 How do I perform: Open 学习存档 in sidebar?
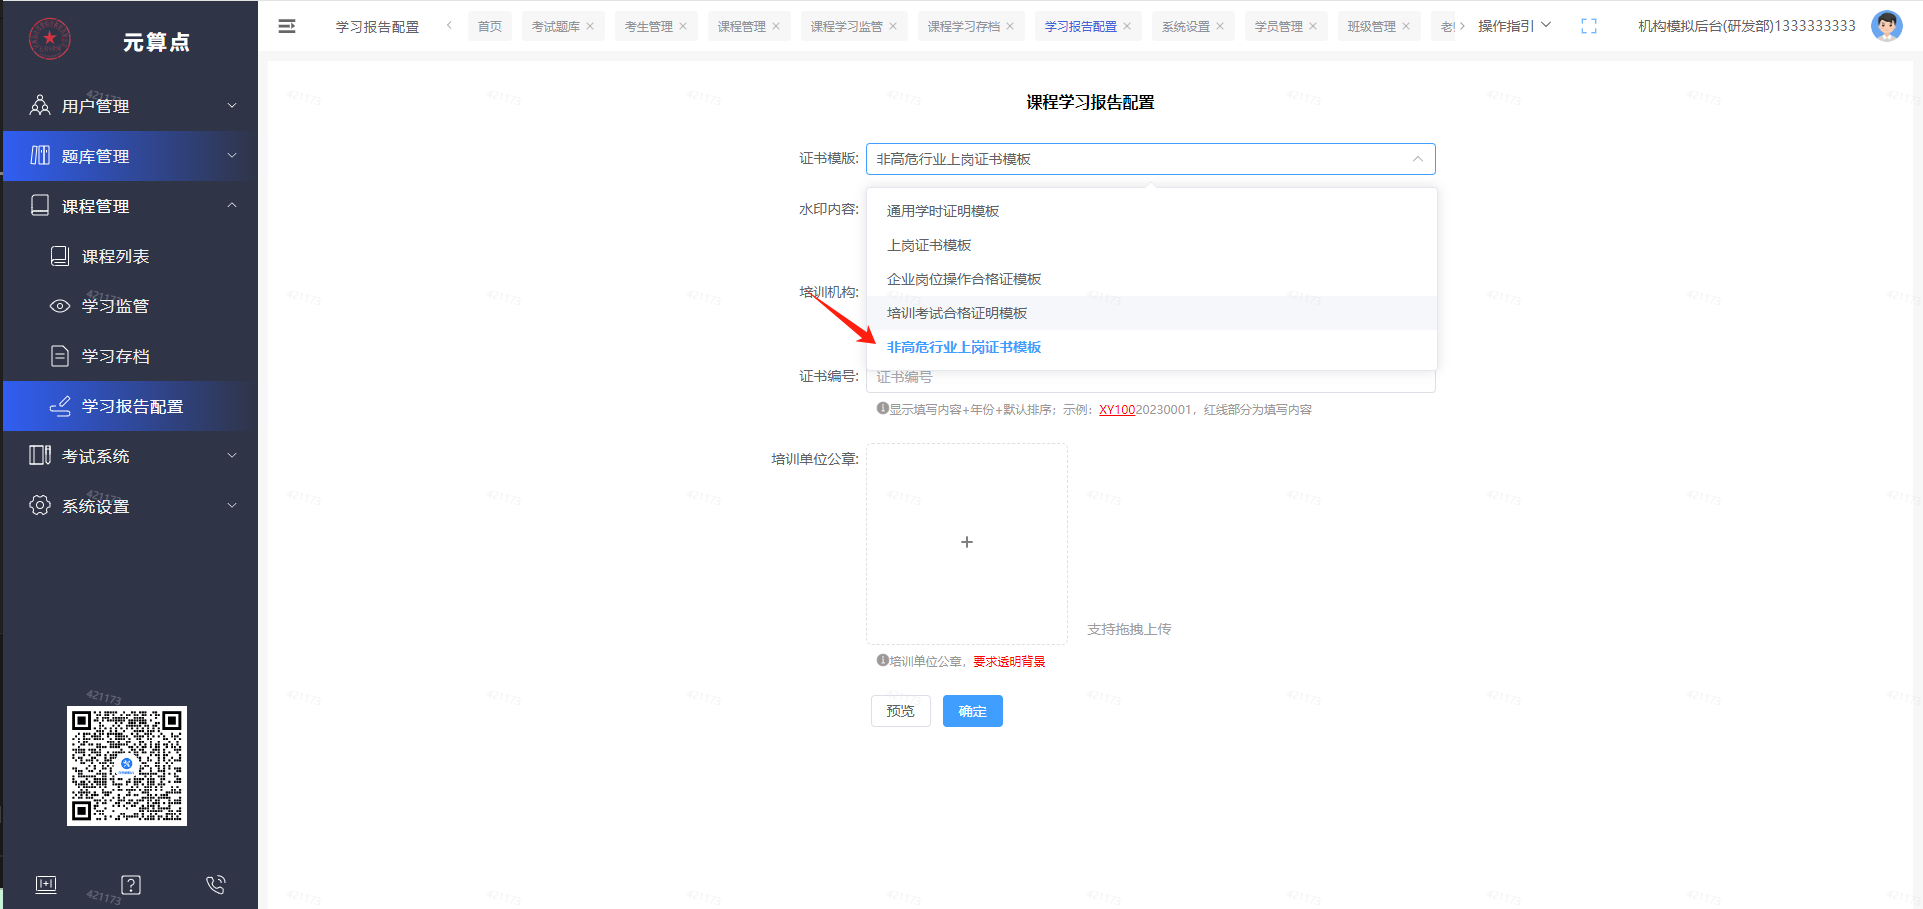(130, 356)
